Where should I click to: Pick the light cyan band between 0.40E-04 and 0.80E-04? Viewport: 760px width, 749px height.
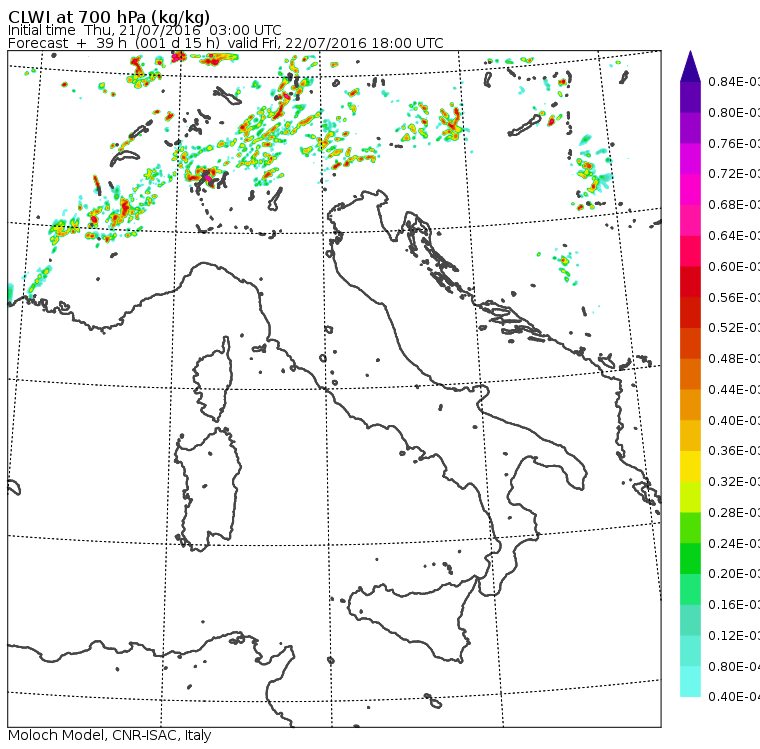pyautogui.click(x=690, y=682)
